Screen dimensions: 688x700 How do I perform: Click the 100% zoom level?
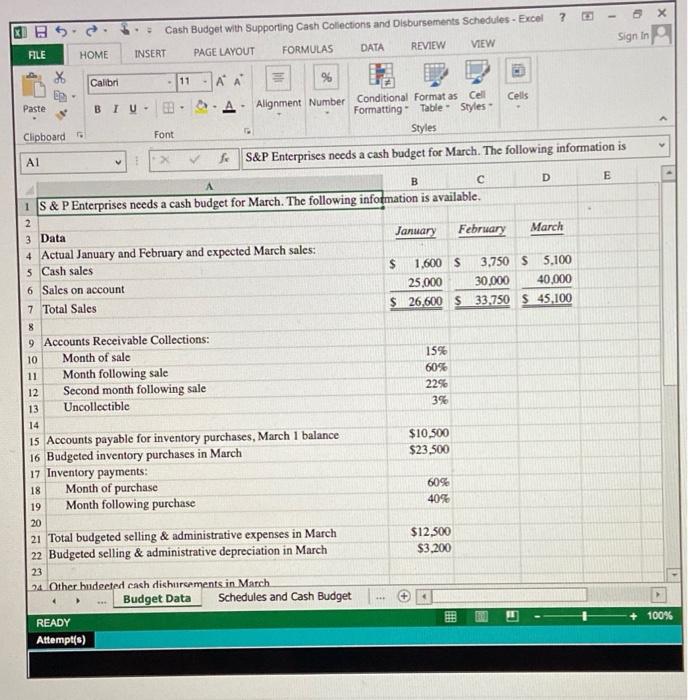(659, 616)
